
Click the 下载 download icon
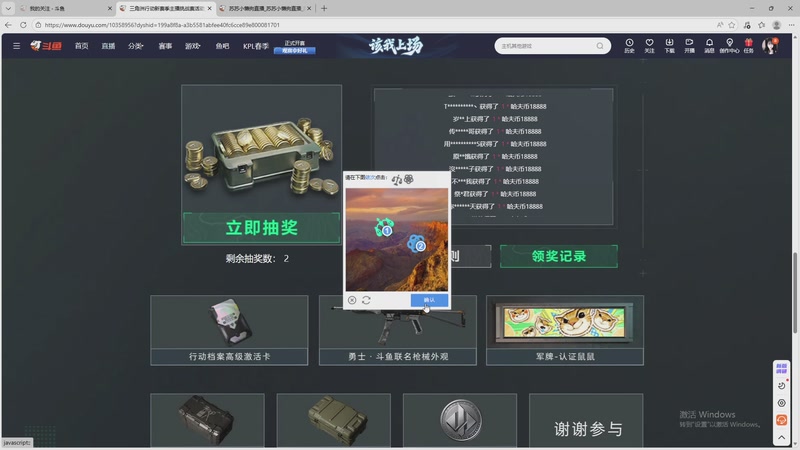(x=669, y=46)
